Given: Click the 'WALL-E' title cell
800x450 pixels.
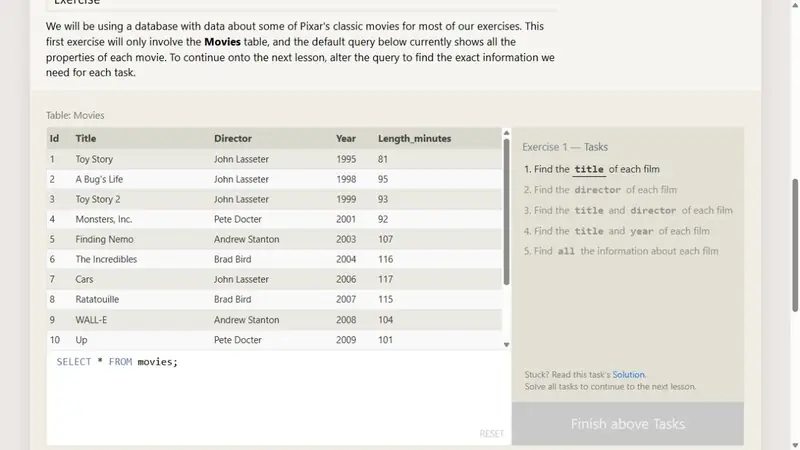Looking at the screenshot, I should (91, 320).
